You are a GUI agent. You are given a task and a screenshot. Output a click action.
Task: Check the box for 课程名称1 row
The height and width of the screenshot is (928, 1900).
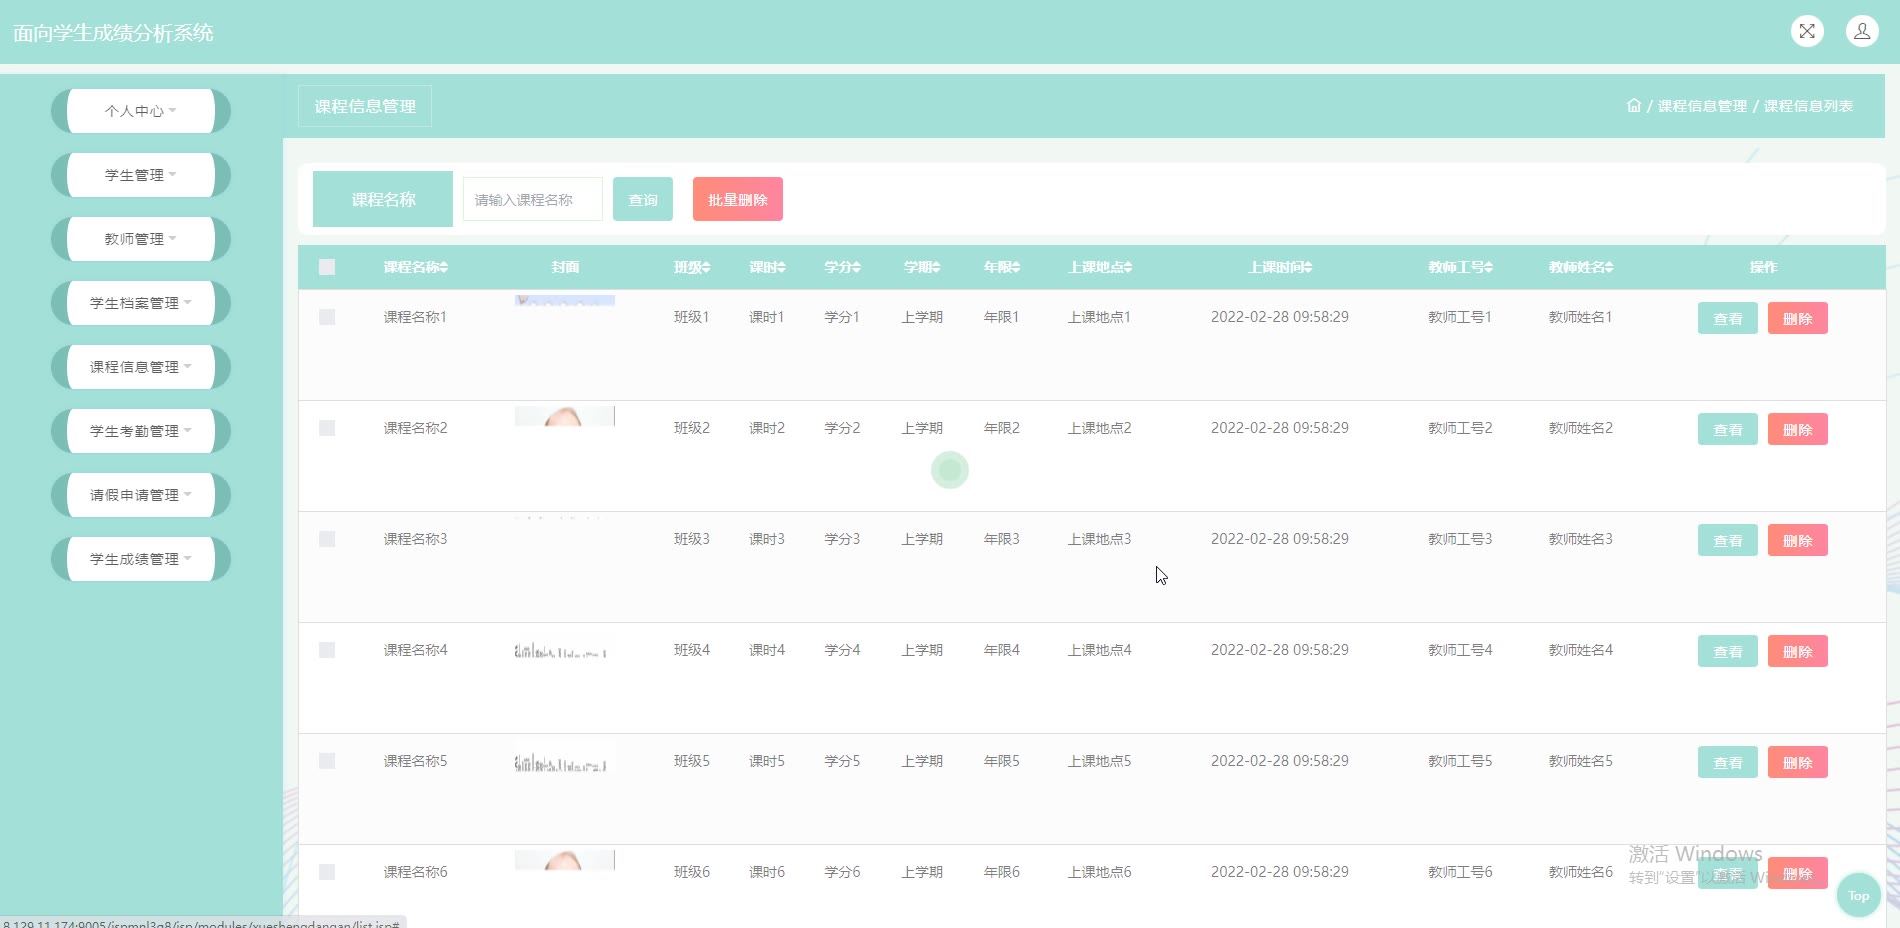(327, 317)
